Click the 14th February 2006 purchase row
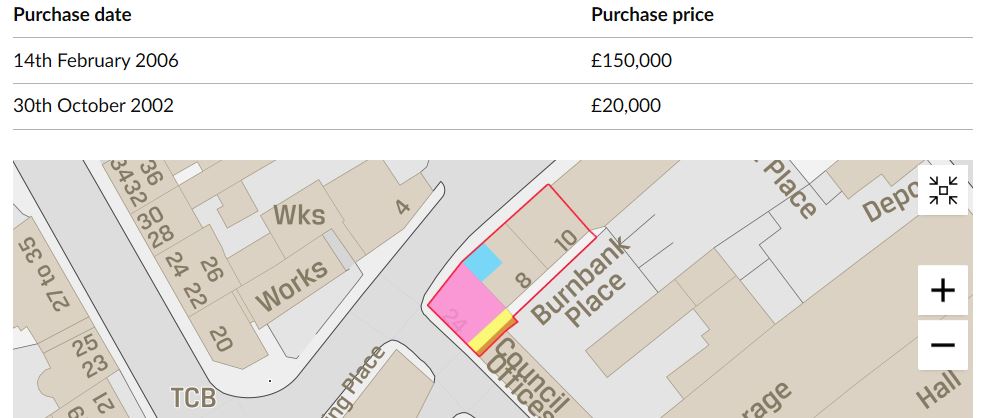This screenshot has height=418, width=981. coord(492,61)
